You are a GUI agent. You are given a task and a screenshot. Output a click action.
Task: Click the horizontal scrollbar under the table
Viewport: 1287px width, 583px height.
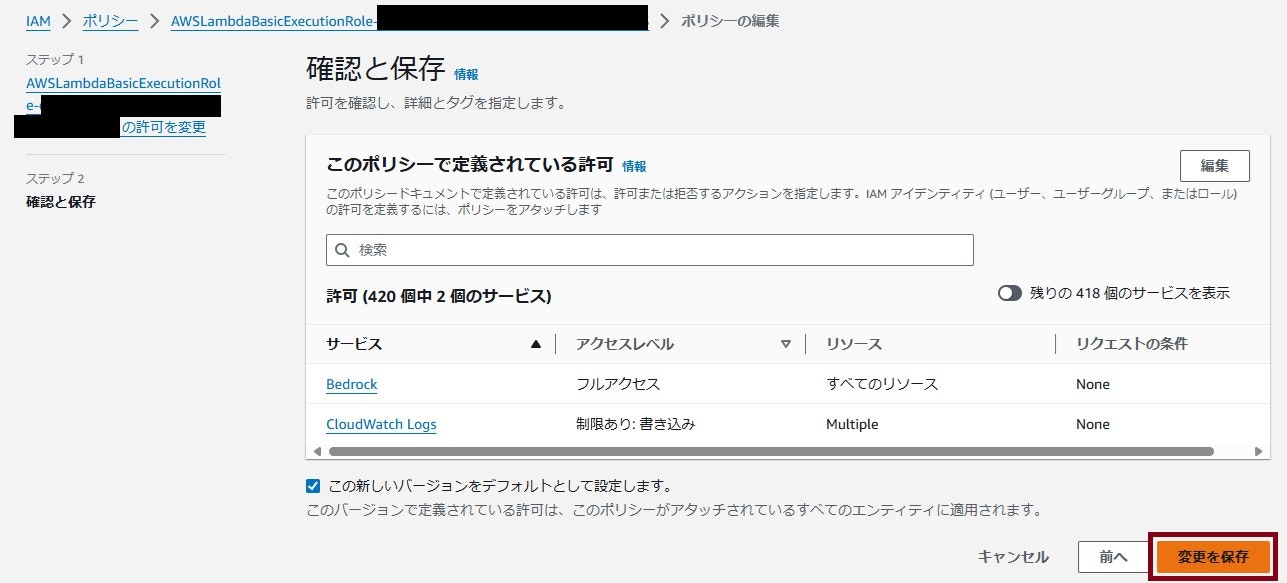click(x=770, y=452)
